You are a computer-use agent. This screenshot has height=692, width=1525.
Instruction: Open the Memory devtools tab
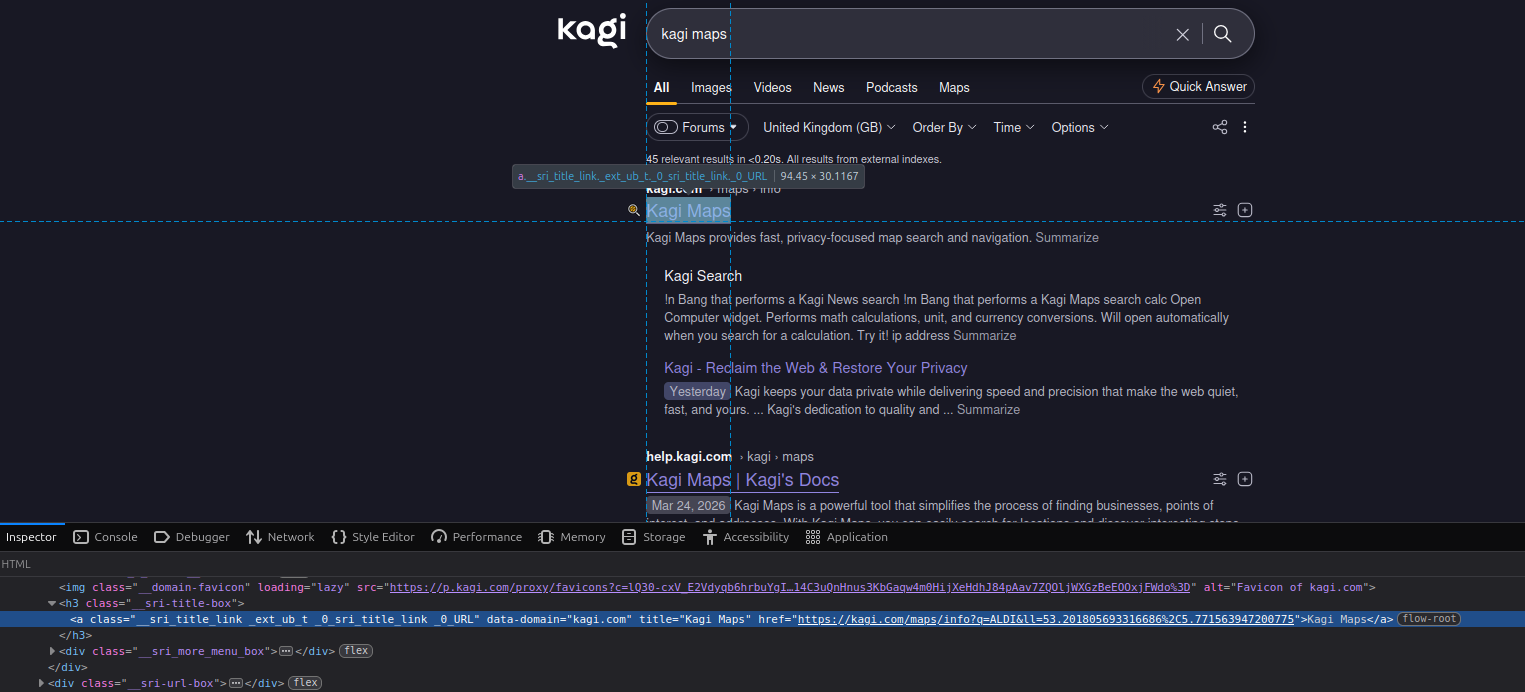(572, 537)
